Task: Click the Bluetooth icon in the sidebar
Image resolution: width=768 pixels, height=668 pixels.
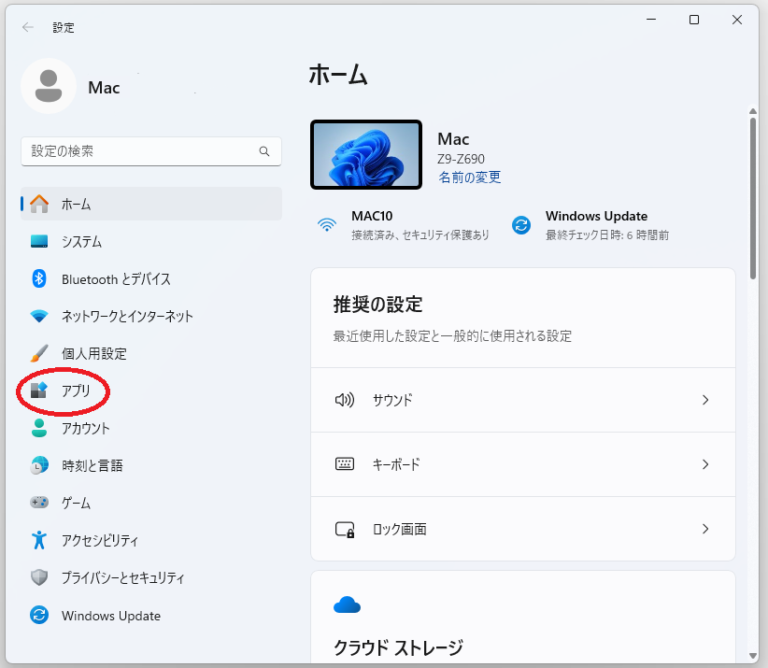Action: (x=39, y=279)
